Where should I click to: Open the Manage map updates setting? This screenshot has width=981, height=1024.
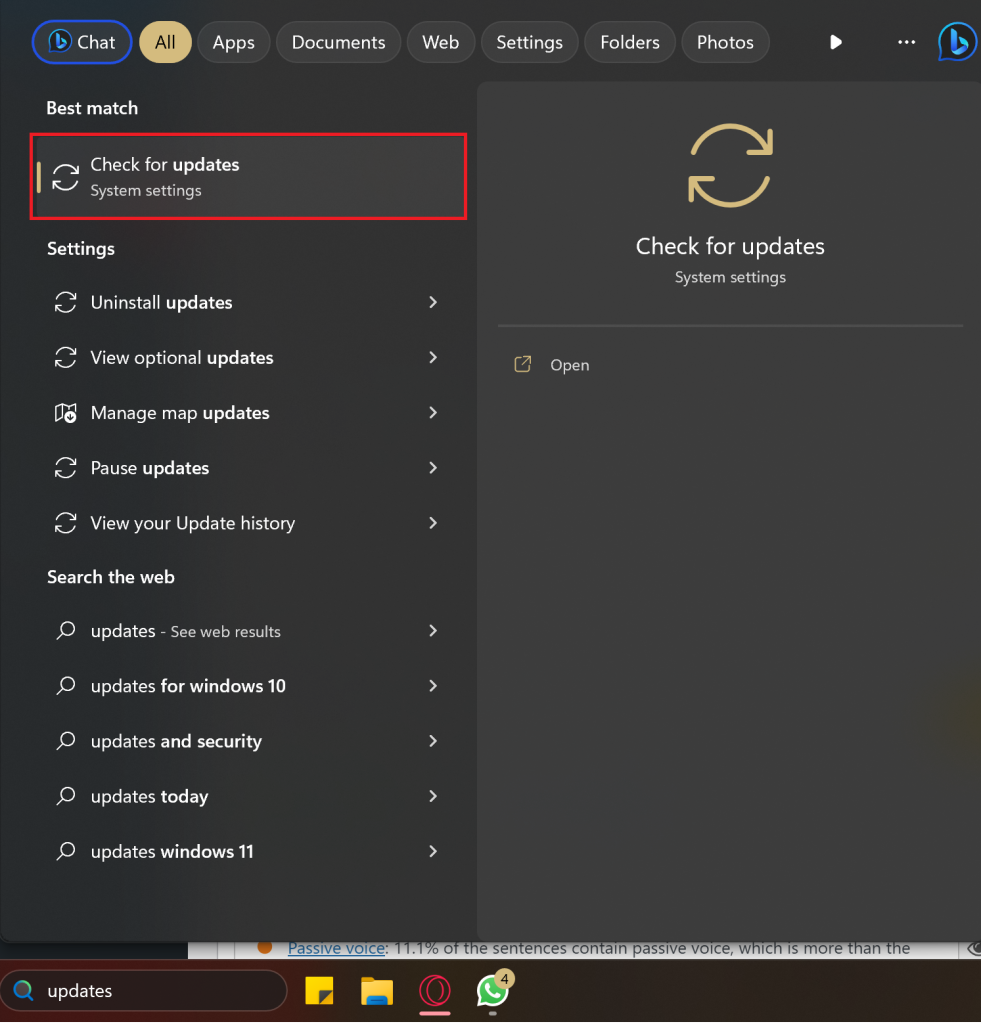point(180,413)
